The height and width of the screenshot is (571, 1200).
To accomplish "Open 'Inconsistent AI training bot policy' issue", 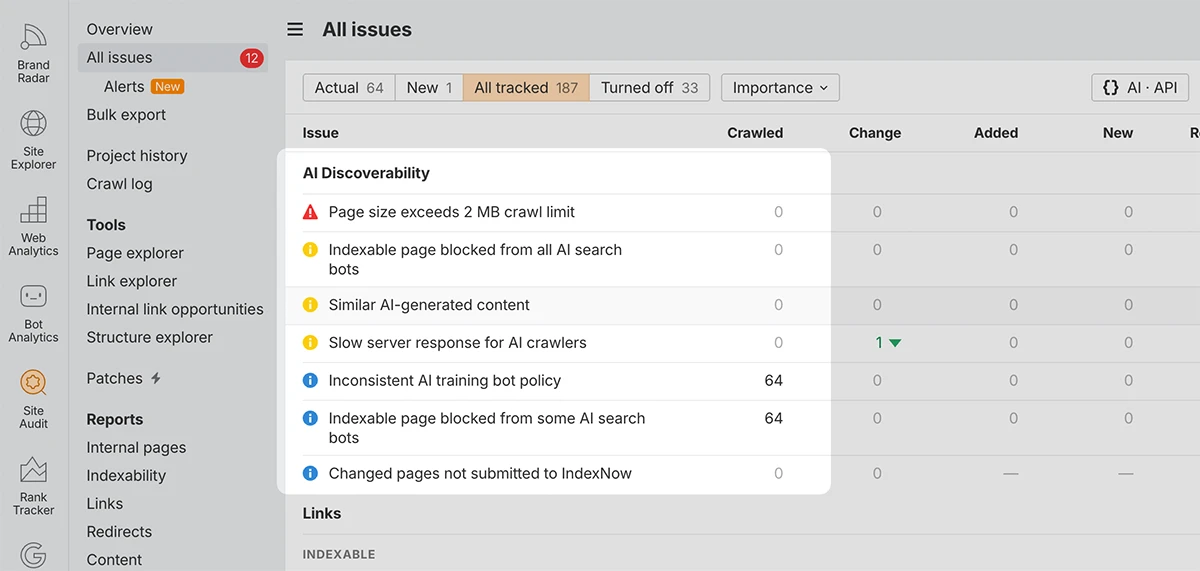I will pos(445,381).
